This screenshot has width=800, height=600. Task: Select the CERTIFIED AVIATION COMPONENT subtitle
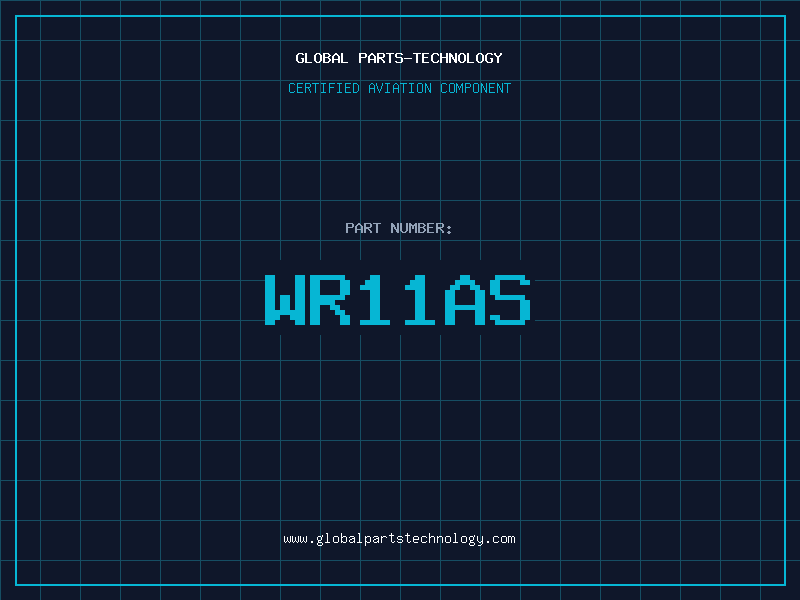click(x=399, y=88)
